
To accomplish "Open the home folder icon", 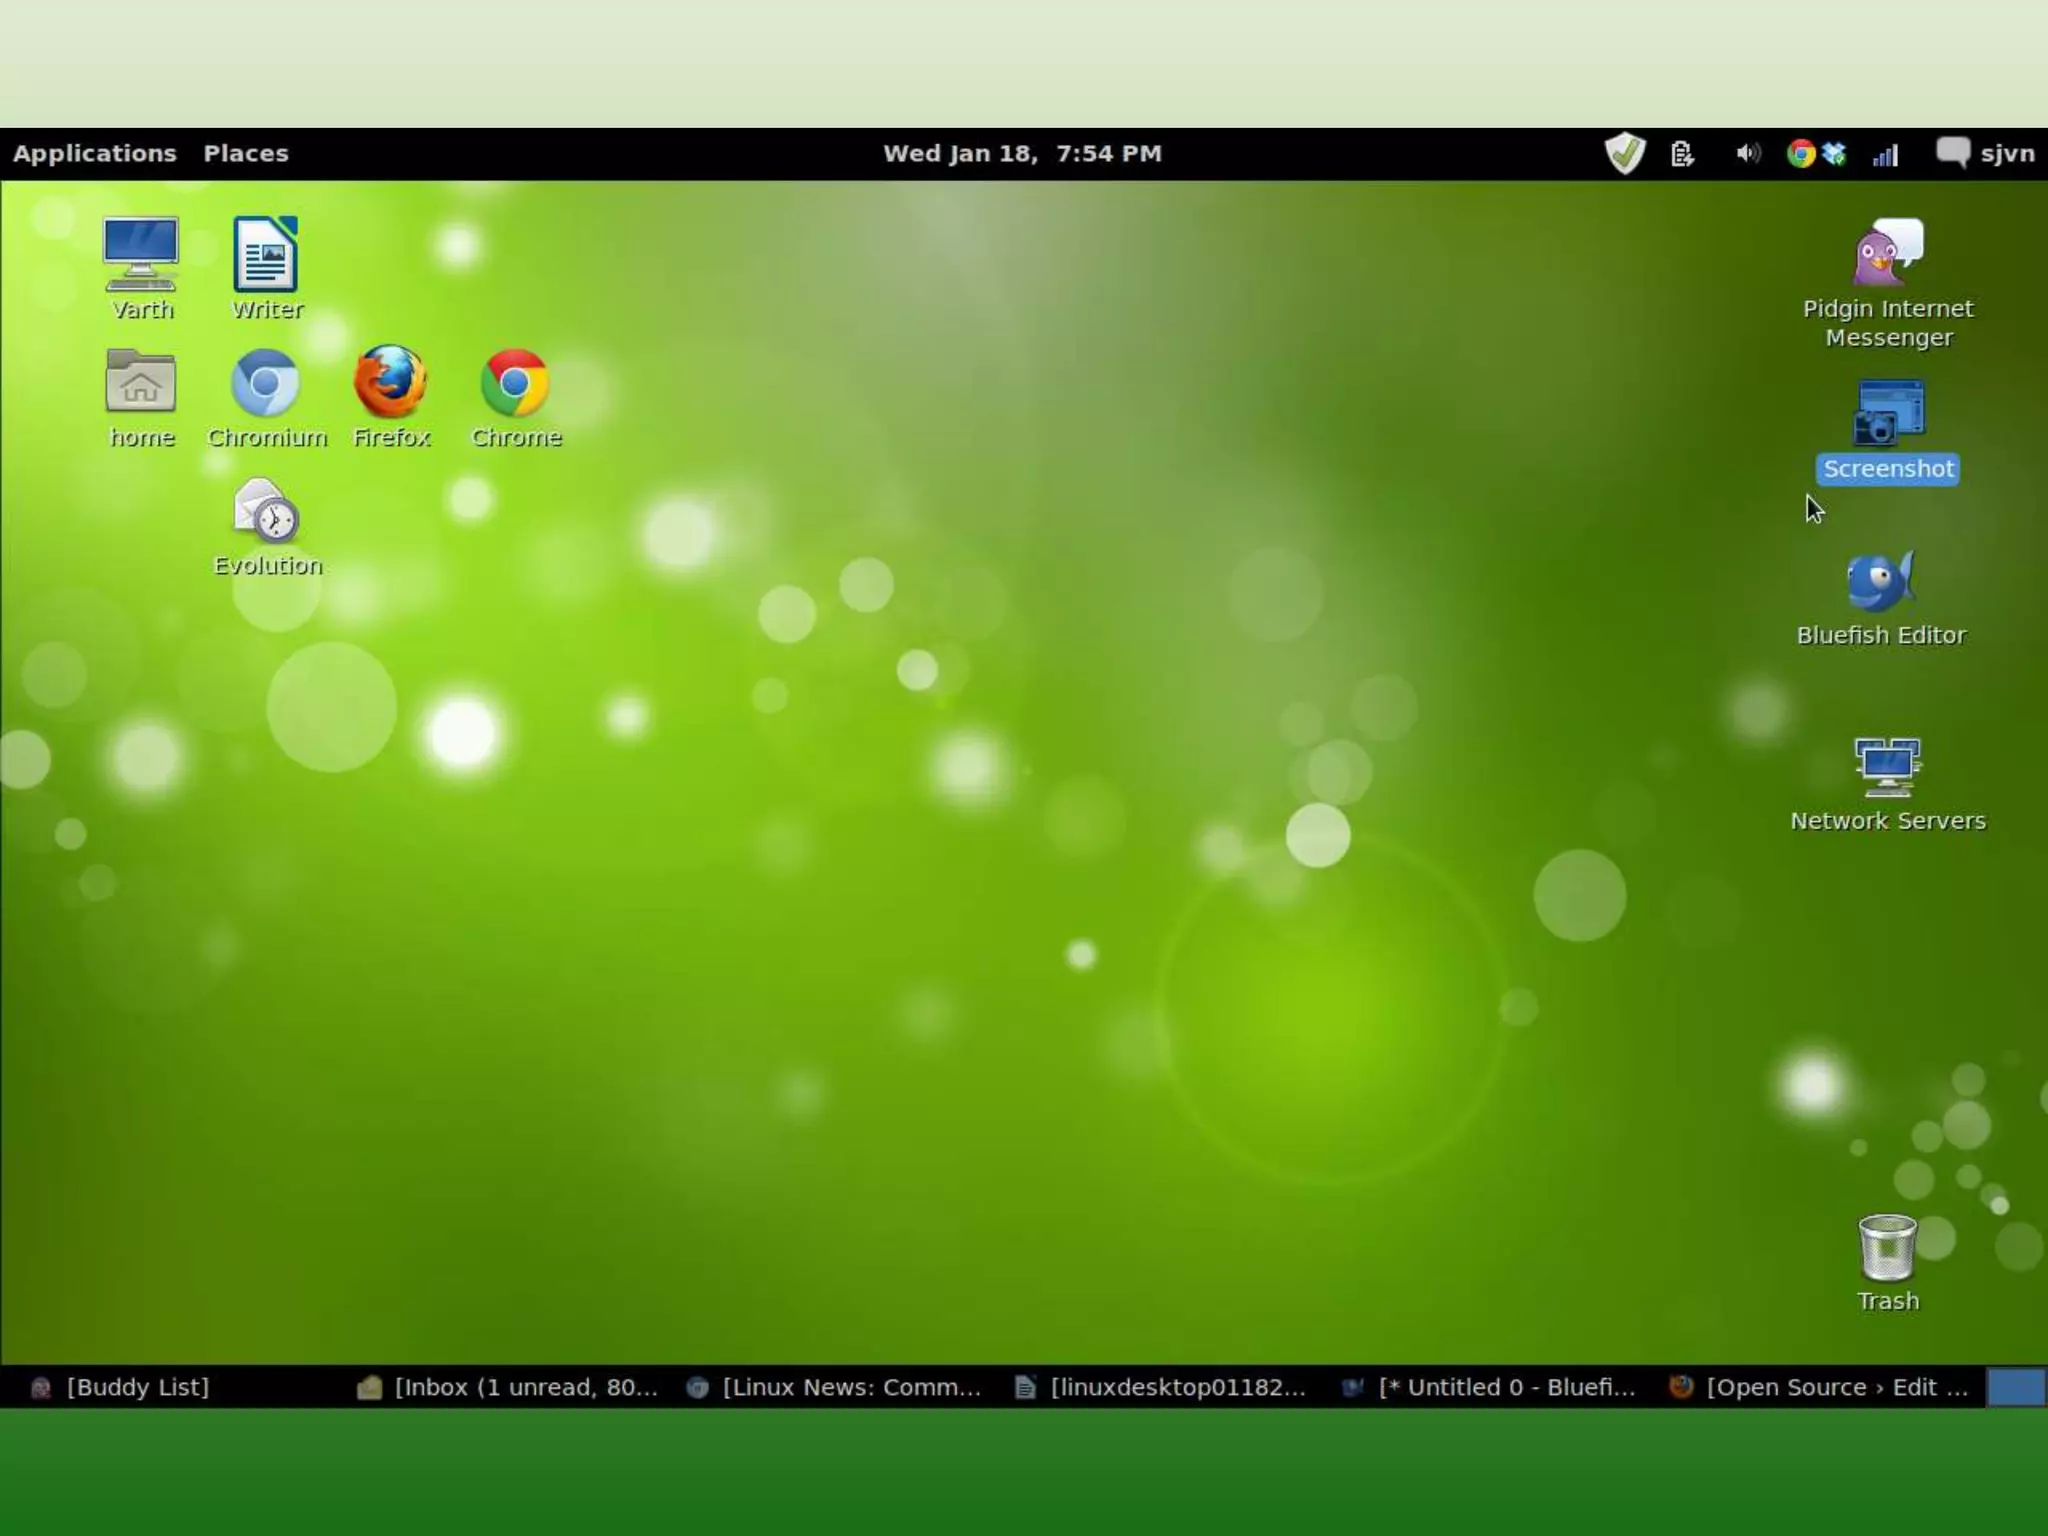I will click(x=141, y=383).
